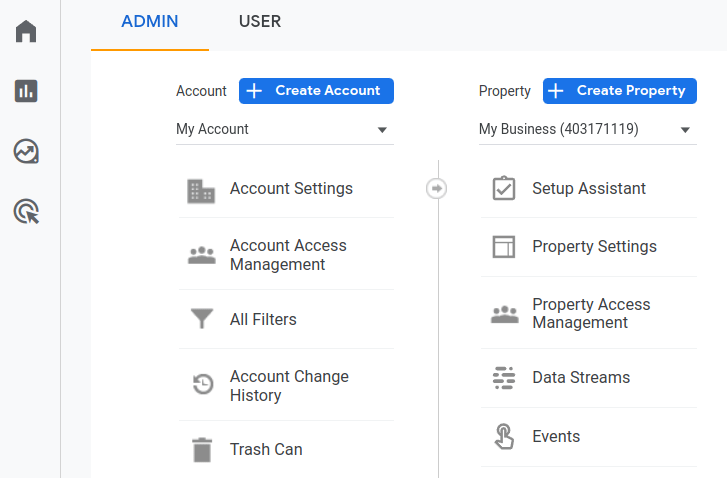This screenshot has height=478, width=727.
Task: Click the All Filters funnel icon
Action: [202, 320]
